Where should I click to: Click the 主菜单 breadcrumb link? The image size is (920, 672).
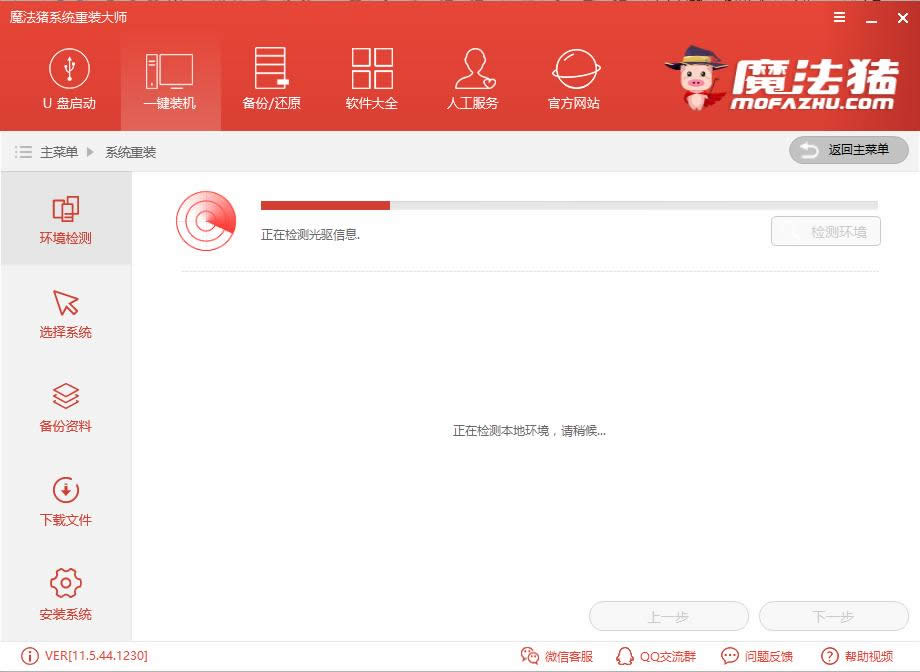click(x=58, y=152)
